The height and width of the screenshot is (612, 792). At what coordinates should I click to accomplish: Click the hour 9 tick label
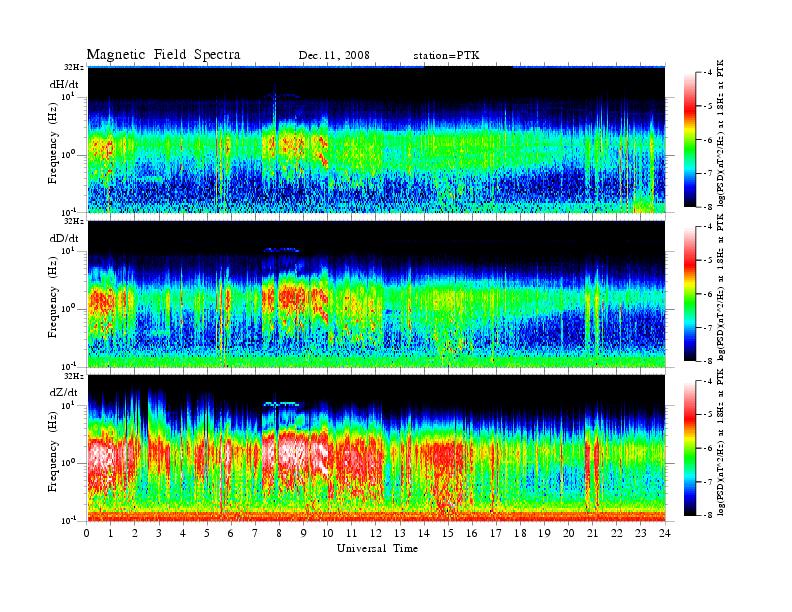pyautogui.click(x=304, y=533)
